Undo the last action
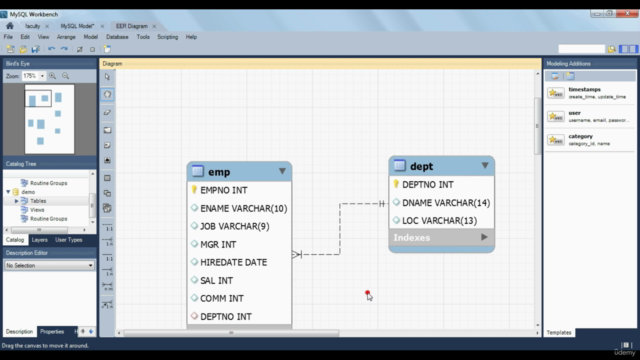Screen dimensions: 640x360 pyautogui.click(x=51, y=49)
